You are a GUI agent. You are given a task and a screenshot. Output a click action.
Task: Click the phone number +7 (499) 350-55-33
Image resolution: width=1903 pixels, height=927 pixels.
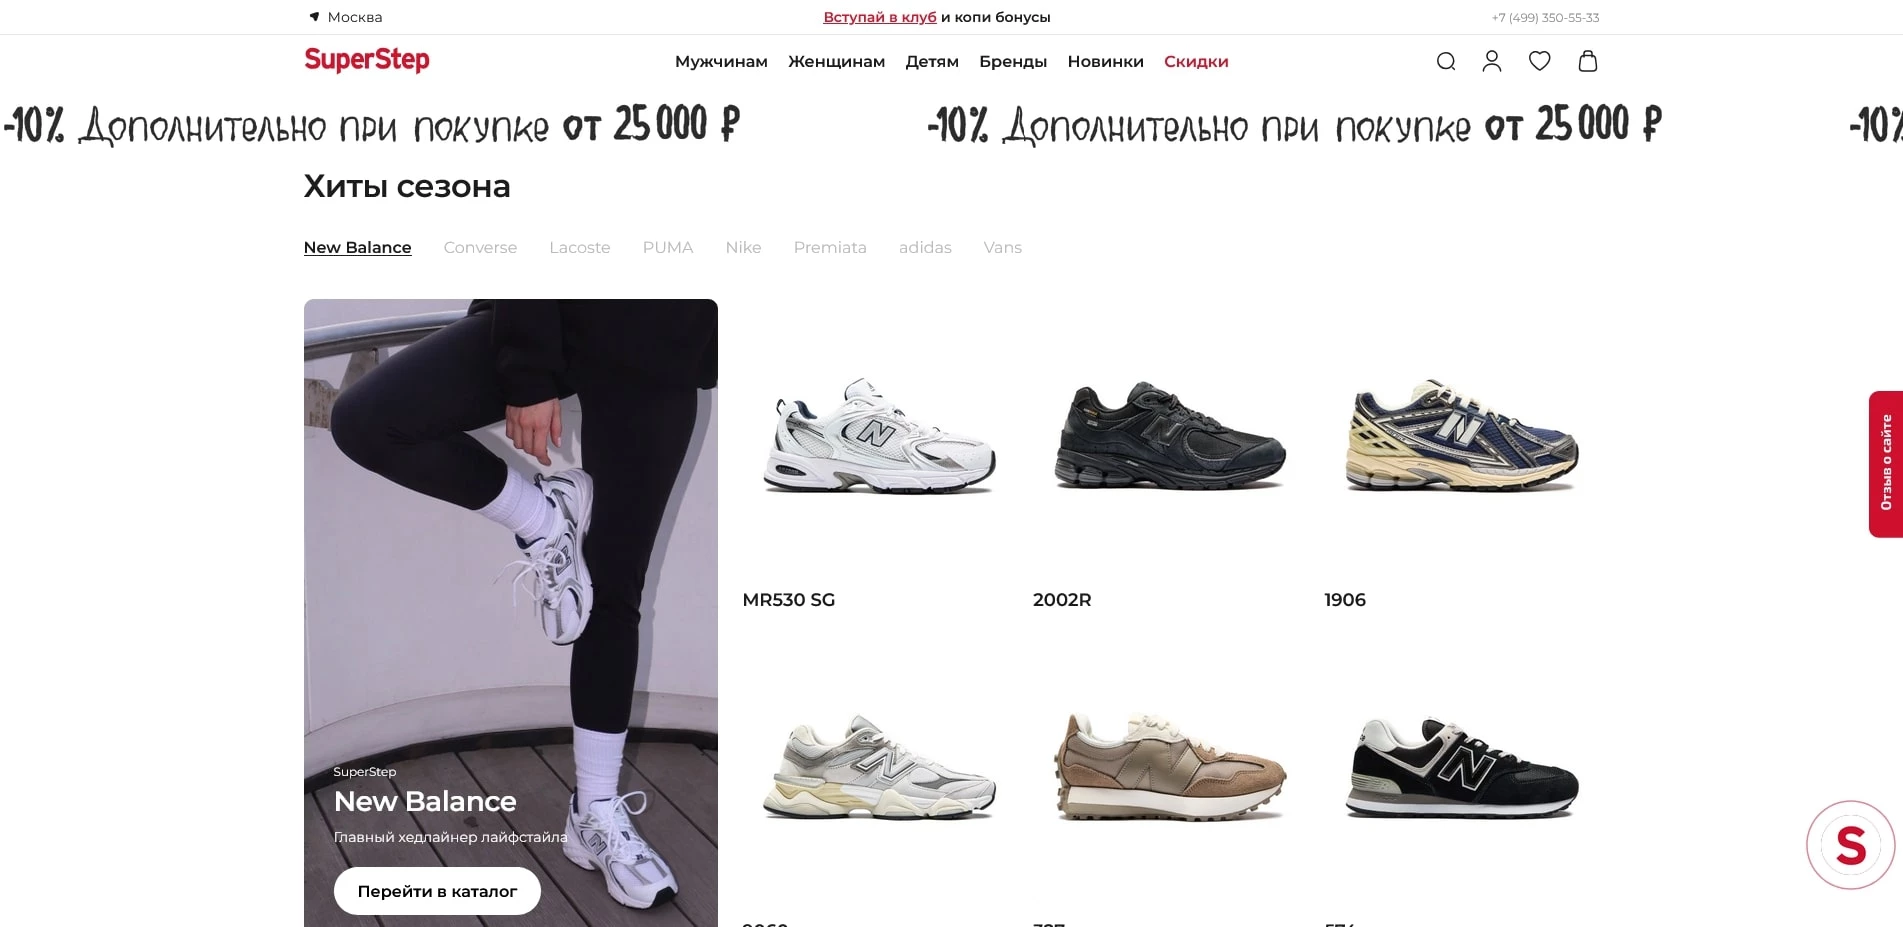pyautogui.click(x=1545, y=18)
